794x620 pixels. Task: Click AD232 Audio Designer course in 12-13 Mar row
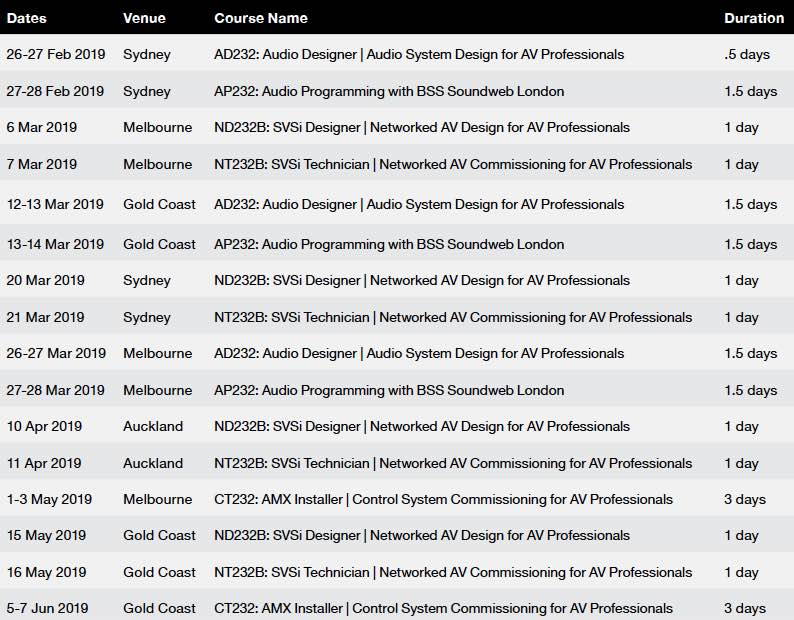[419, 205]
